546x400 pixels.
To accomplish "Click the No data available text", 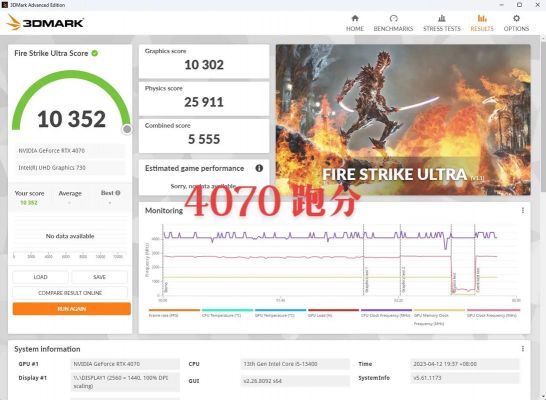I will click(x=70, y=236).
